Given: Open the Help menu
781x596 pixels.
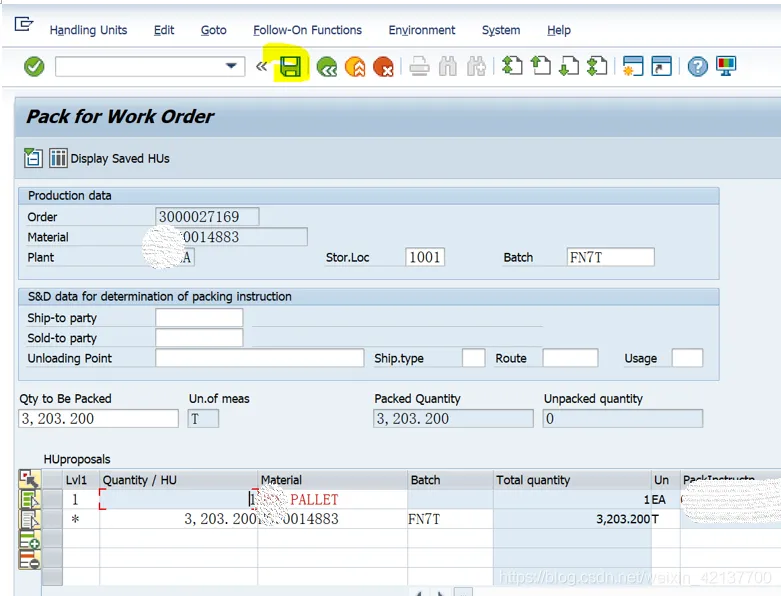Looking at the screenshot, I should (559, 30).
